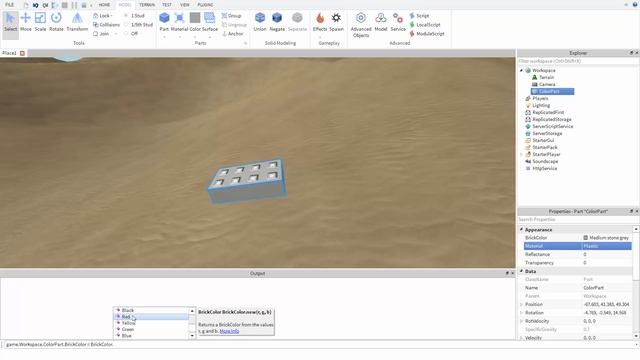Switch to the TERRAIN ribbon tab
Viewport: 640px width, 360px height.
tap(147, 4)
